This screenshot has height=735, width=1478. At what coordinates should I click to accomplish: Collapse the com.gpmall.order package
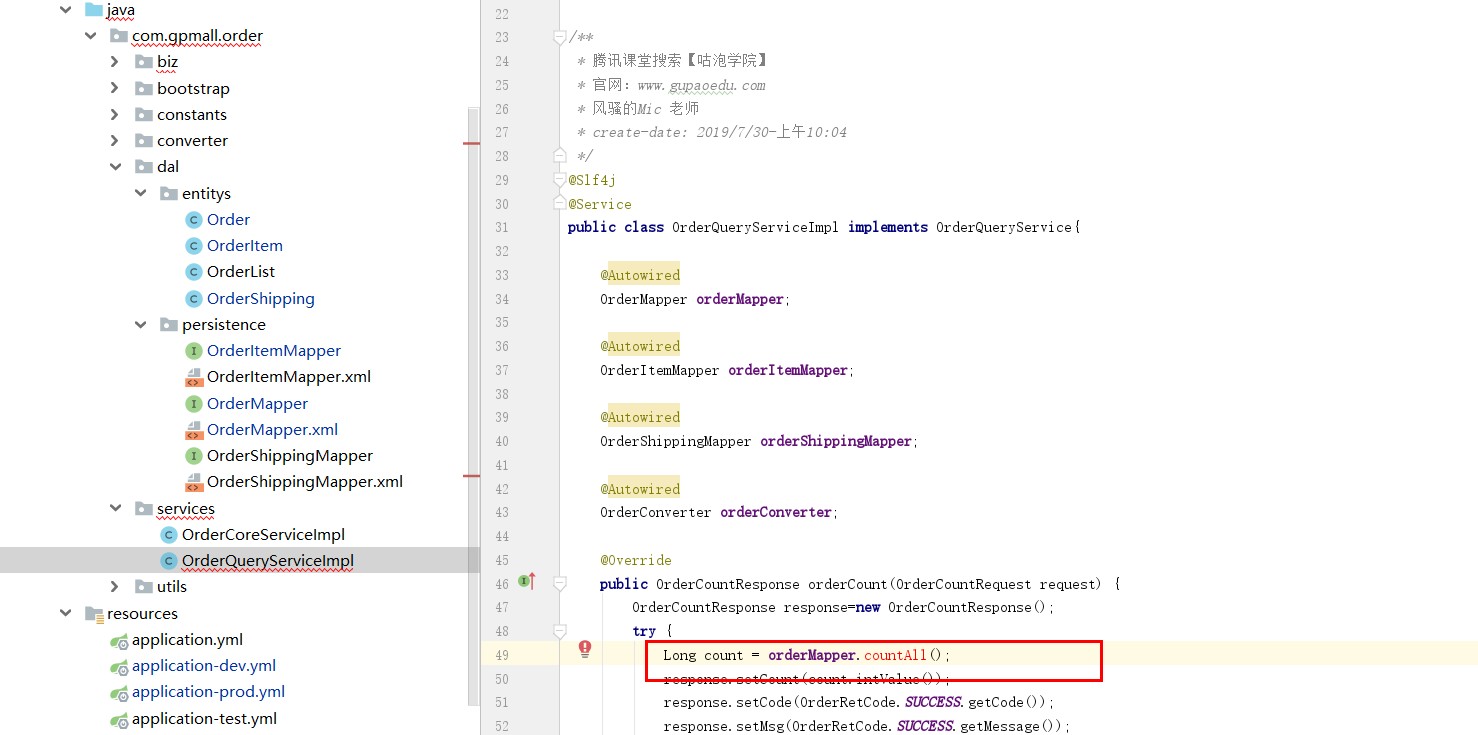tap(90, 36)
